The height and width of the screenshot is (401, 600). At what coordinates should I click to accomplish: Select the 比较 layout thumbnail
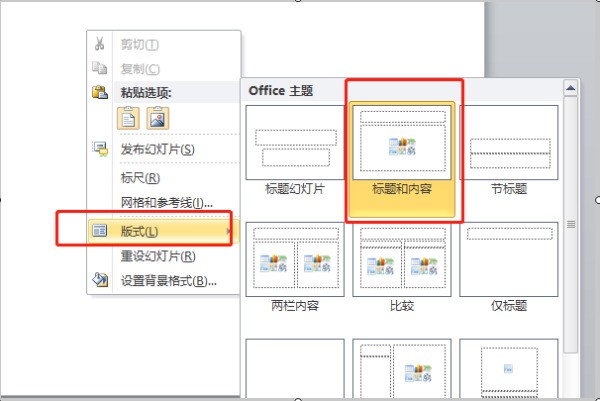coord(402,259)
